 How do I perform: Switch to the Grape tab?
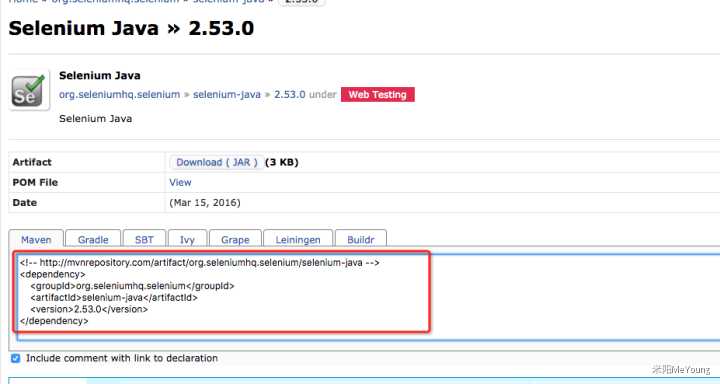coord(235,239)
